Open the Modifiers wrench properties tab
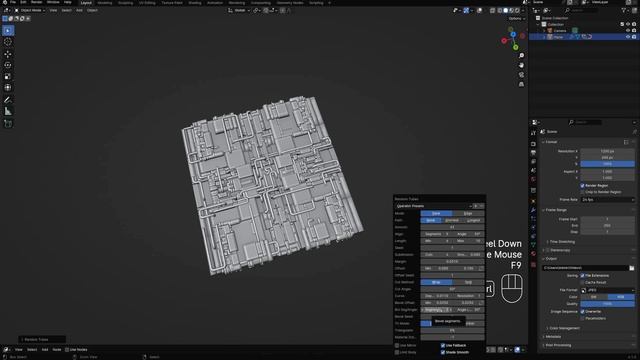Image resolution: width=640 pixels, height=360 pixels. coord(533,210)
